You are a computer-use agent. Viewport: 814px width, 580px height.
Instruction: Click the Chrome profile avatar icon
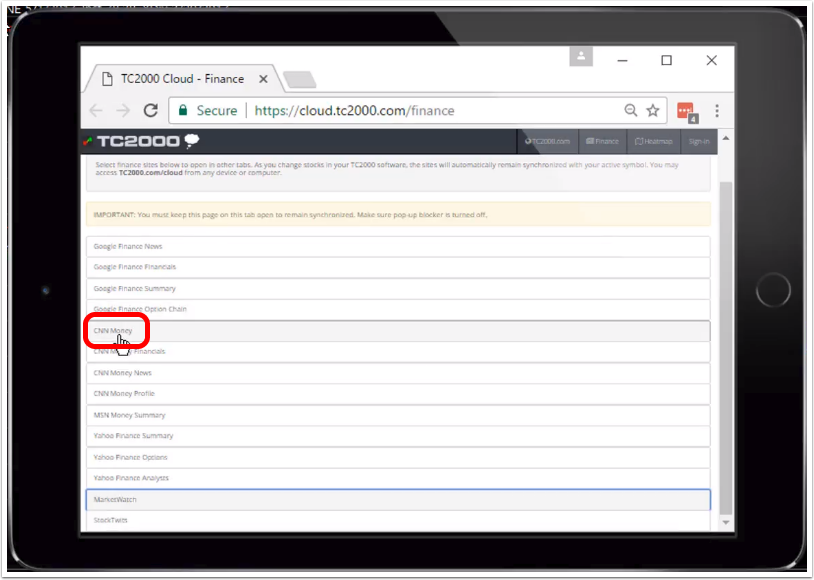pyautogui.click(x=581, y=56)
